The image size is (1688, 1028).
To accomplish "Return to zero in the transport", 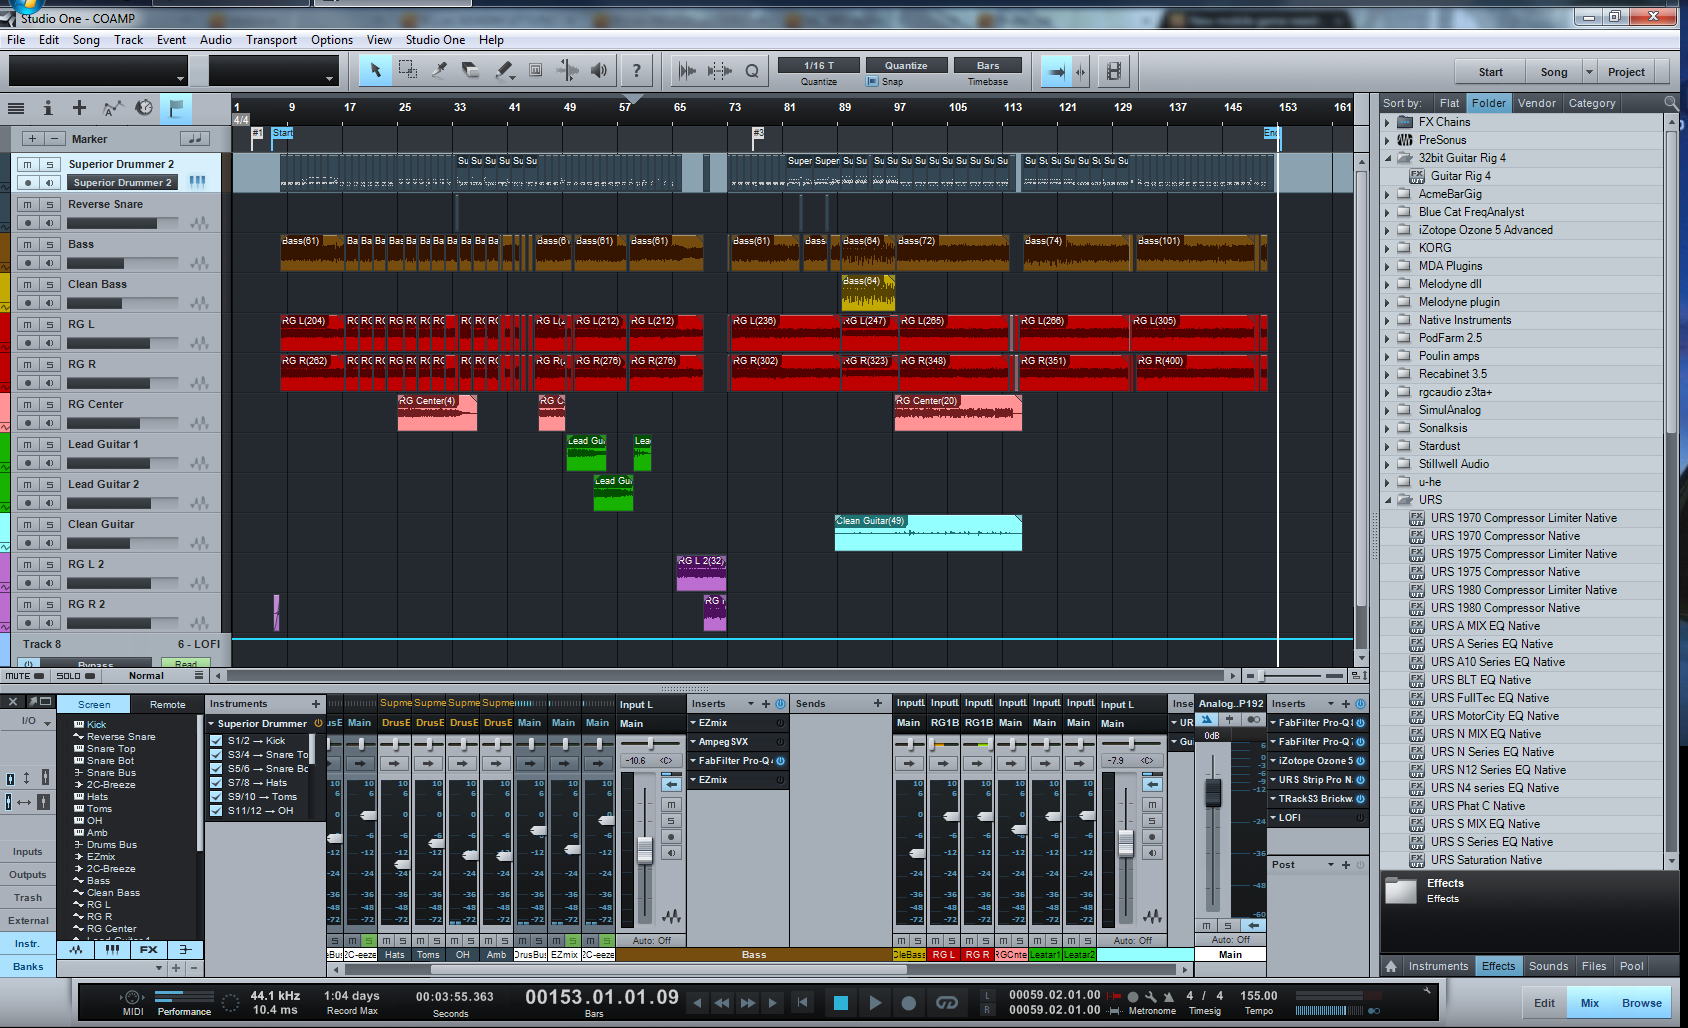I will point(802,1002).
